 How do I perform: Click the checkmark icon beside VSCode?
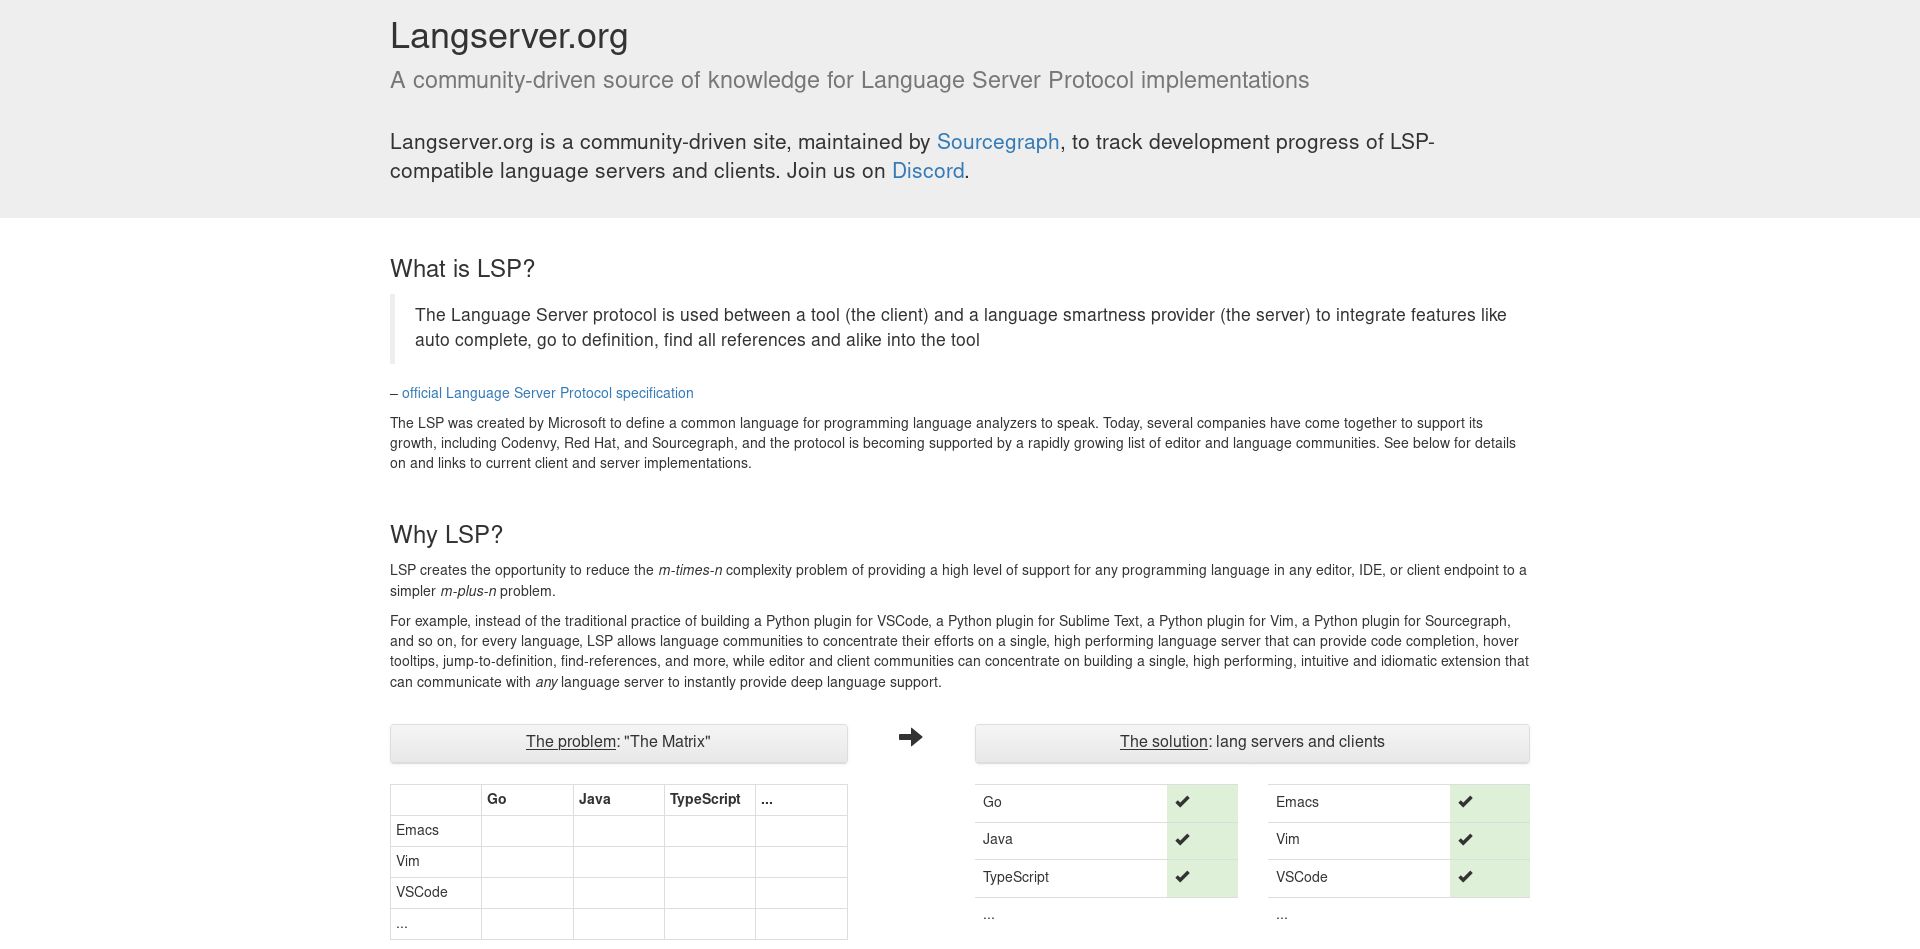pos(1466,877)
